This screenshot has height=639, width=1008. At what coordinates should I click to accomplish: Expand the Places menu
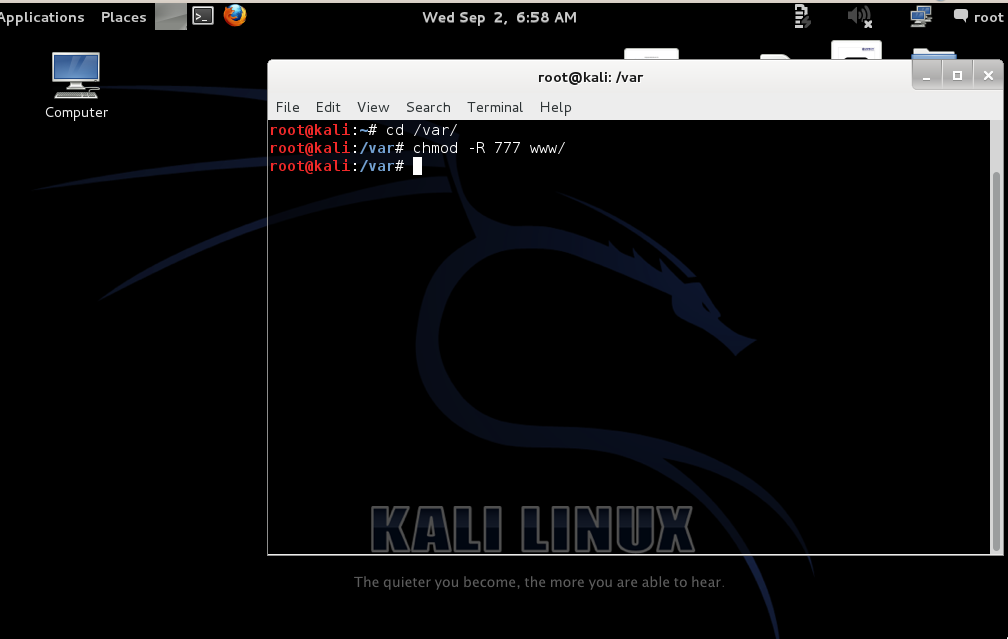(x=124, y=17)
